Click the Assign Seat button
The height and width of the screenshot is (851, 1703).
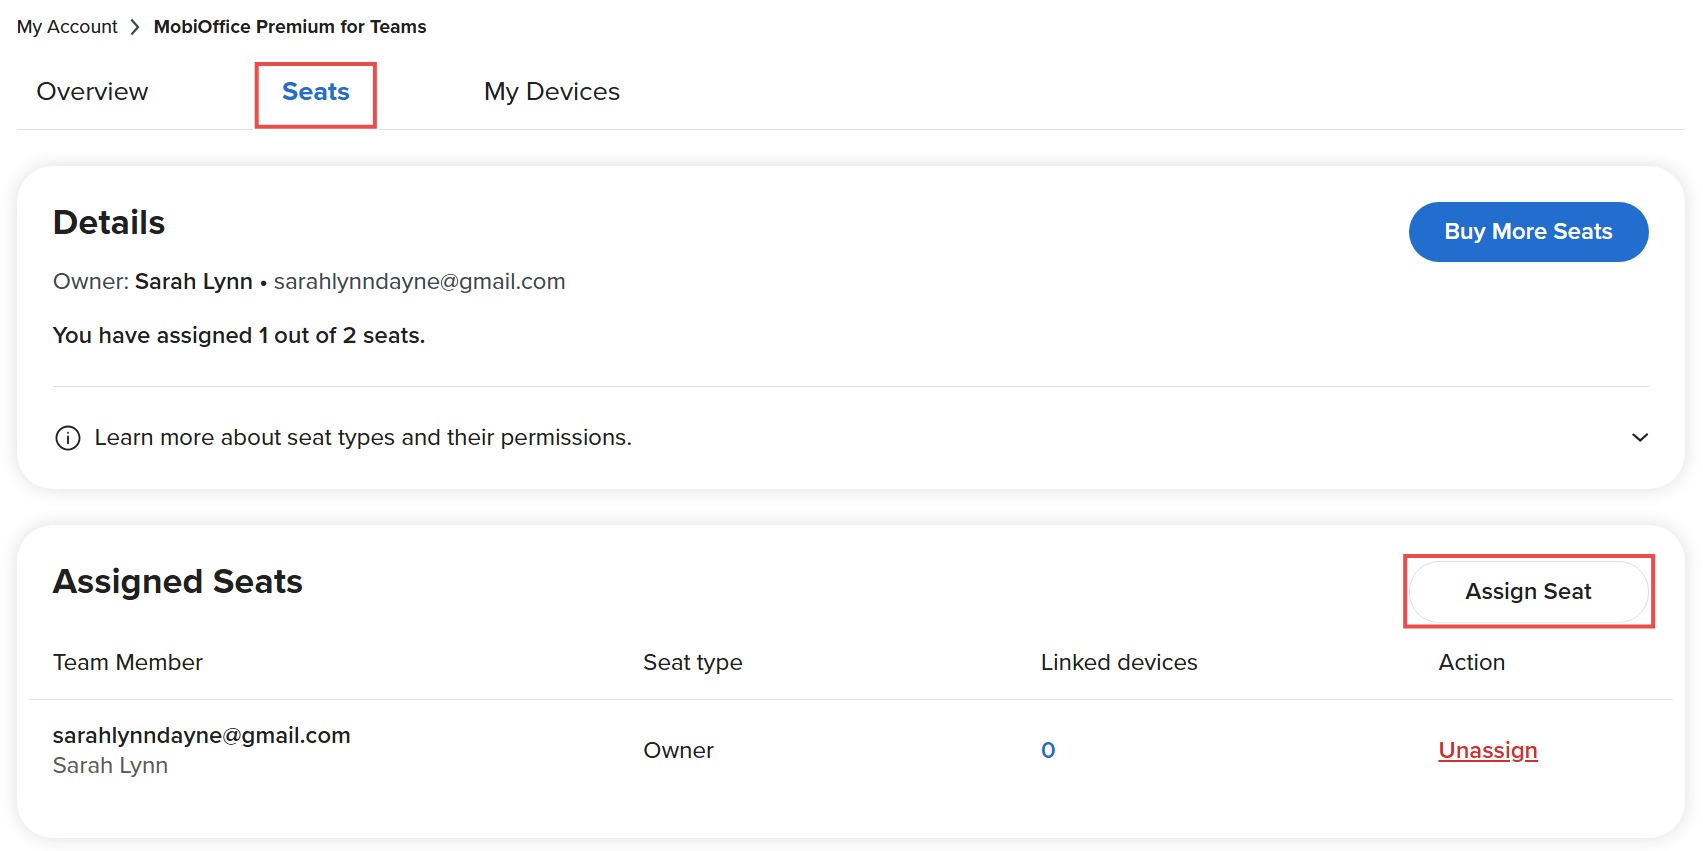click(1528, 591)
